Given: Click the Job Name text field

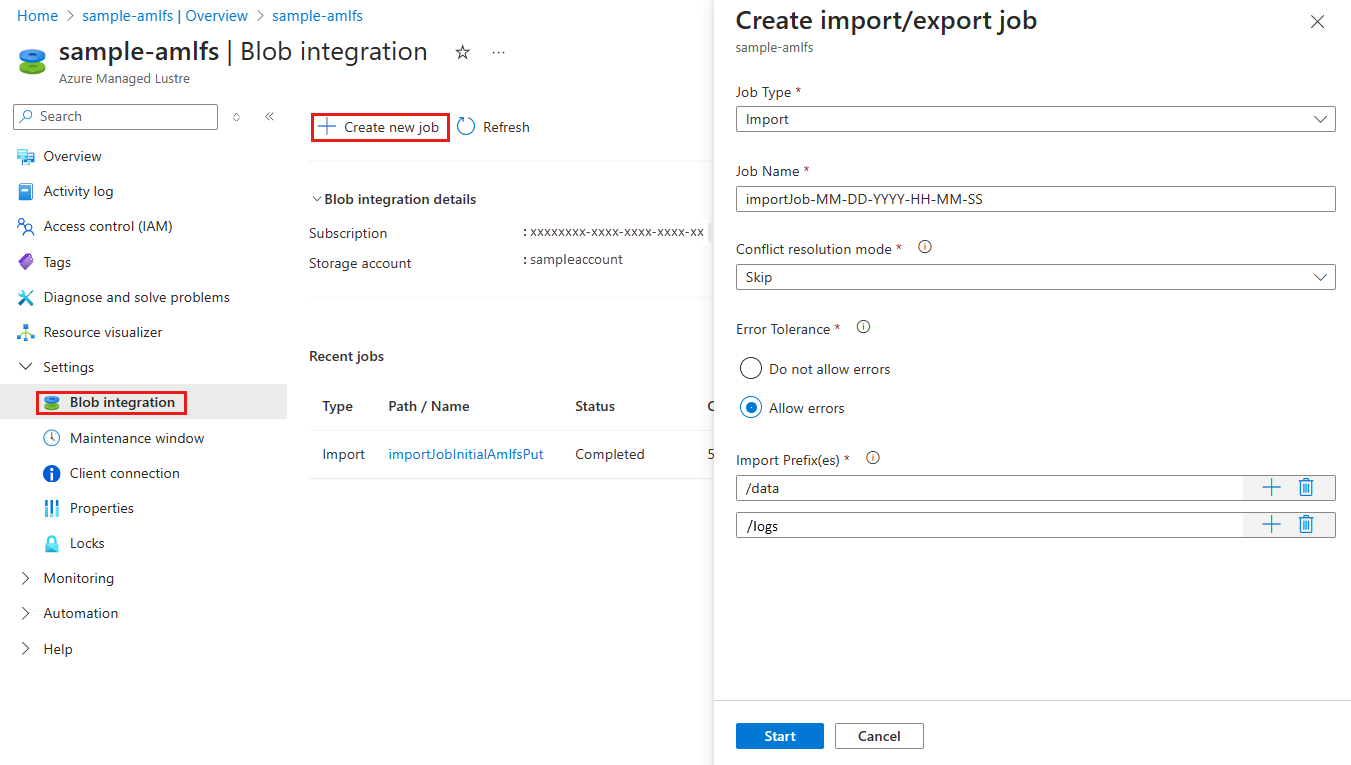Looking at the screenshot, I should tap(1035, 199).
